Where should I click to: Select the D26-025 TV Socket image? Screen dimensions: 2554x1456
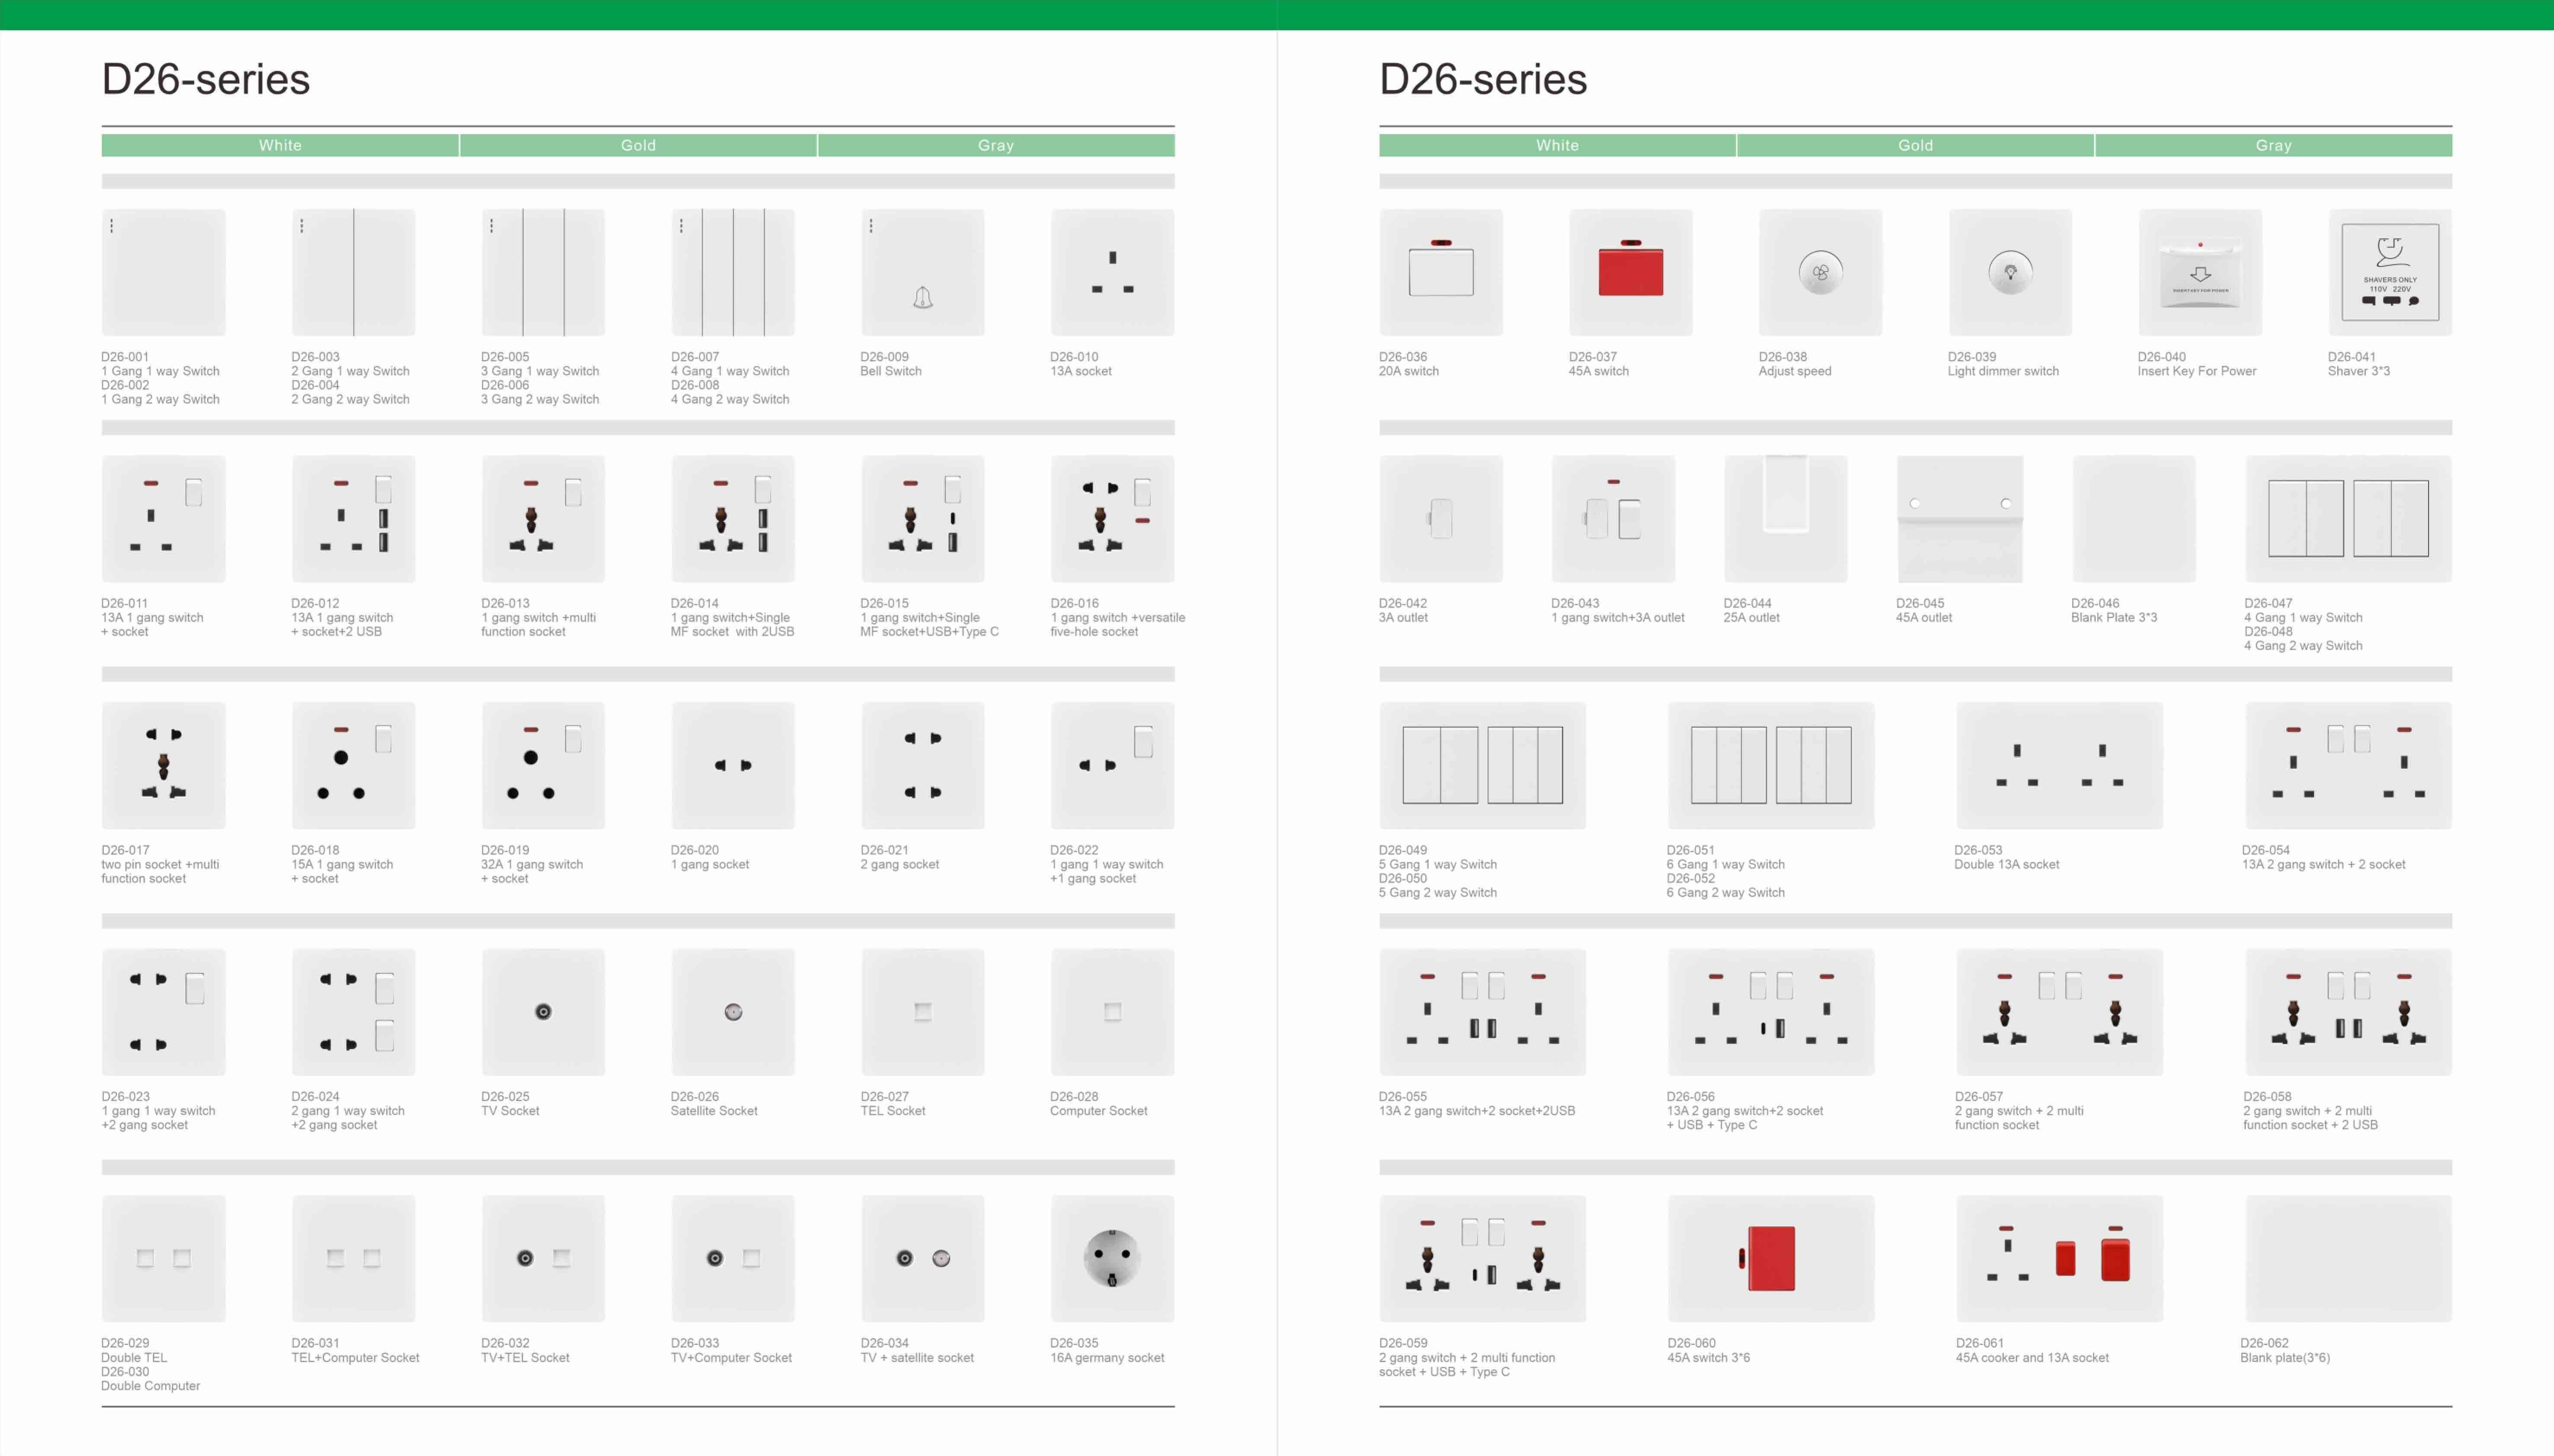[543, 1012]
